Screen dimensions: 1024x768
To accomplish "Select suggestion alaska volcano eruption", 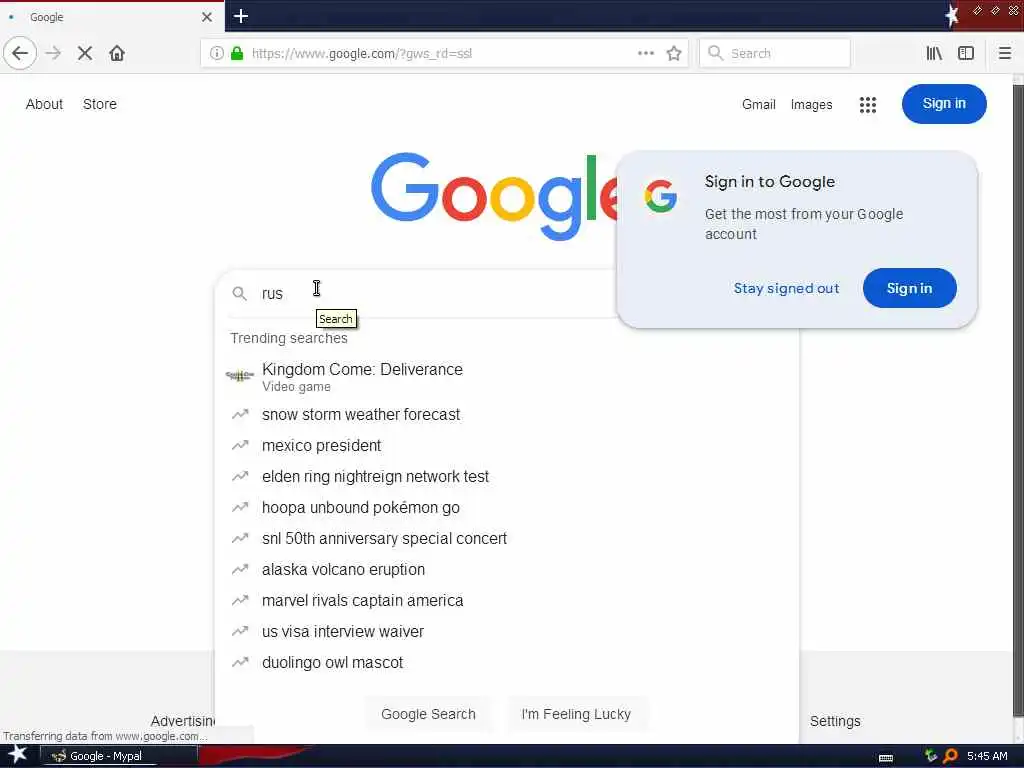I will tap(507, 569).
